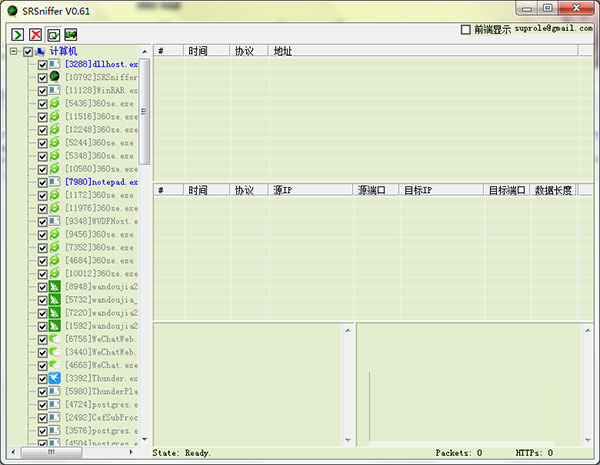Image resolution: width=600 pixels, height=465 pixels.
Task: Uncheck the [12248]360se.exe checkbox
Action: point(42,130)
